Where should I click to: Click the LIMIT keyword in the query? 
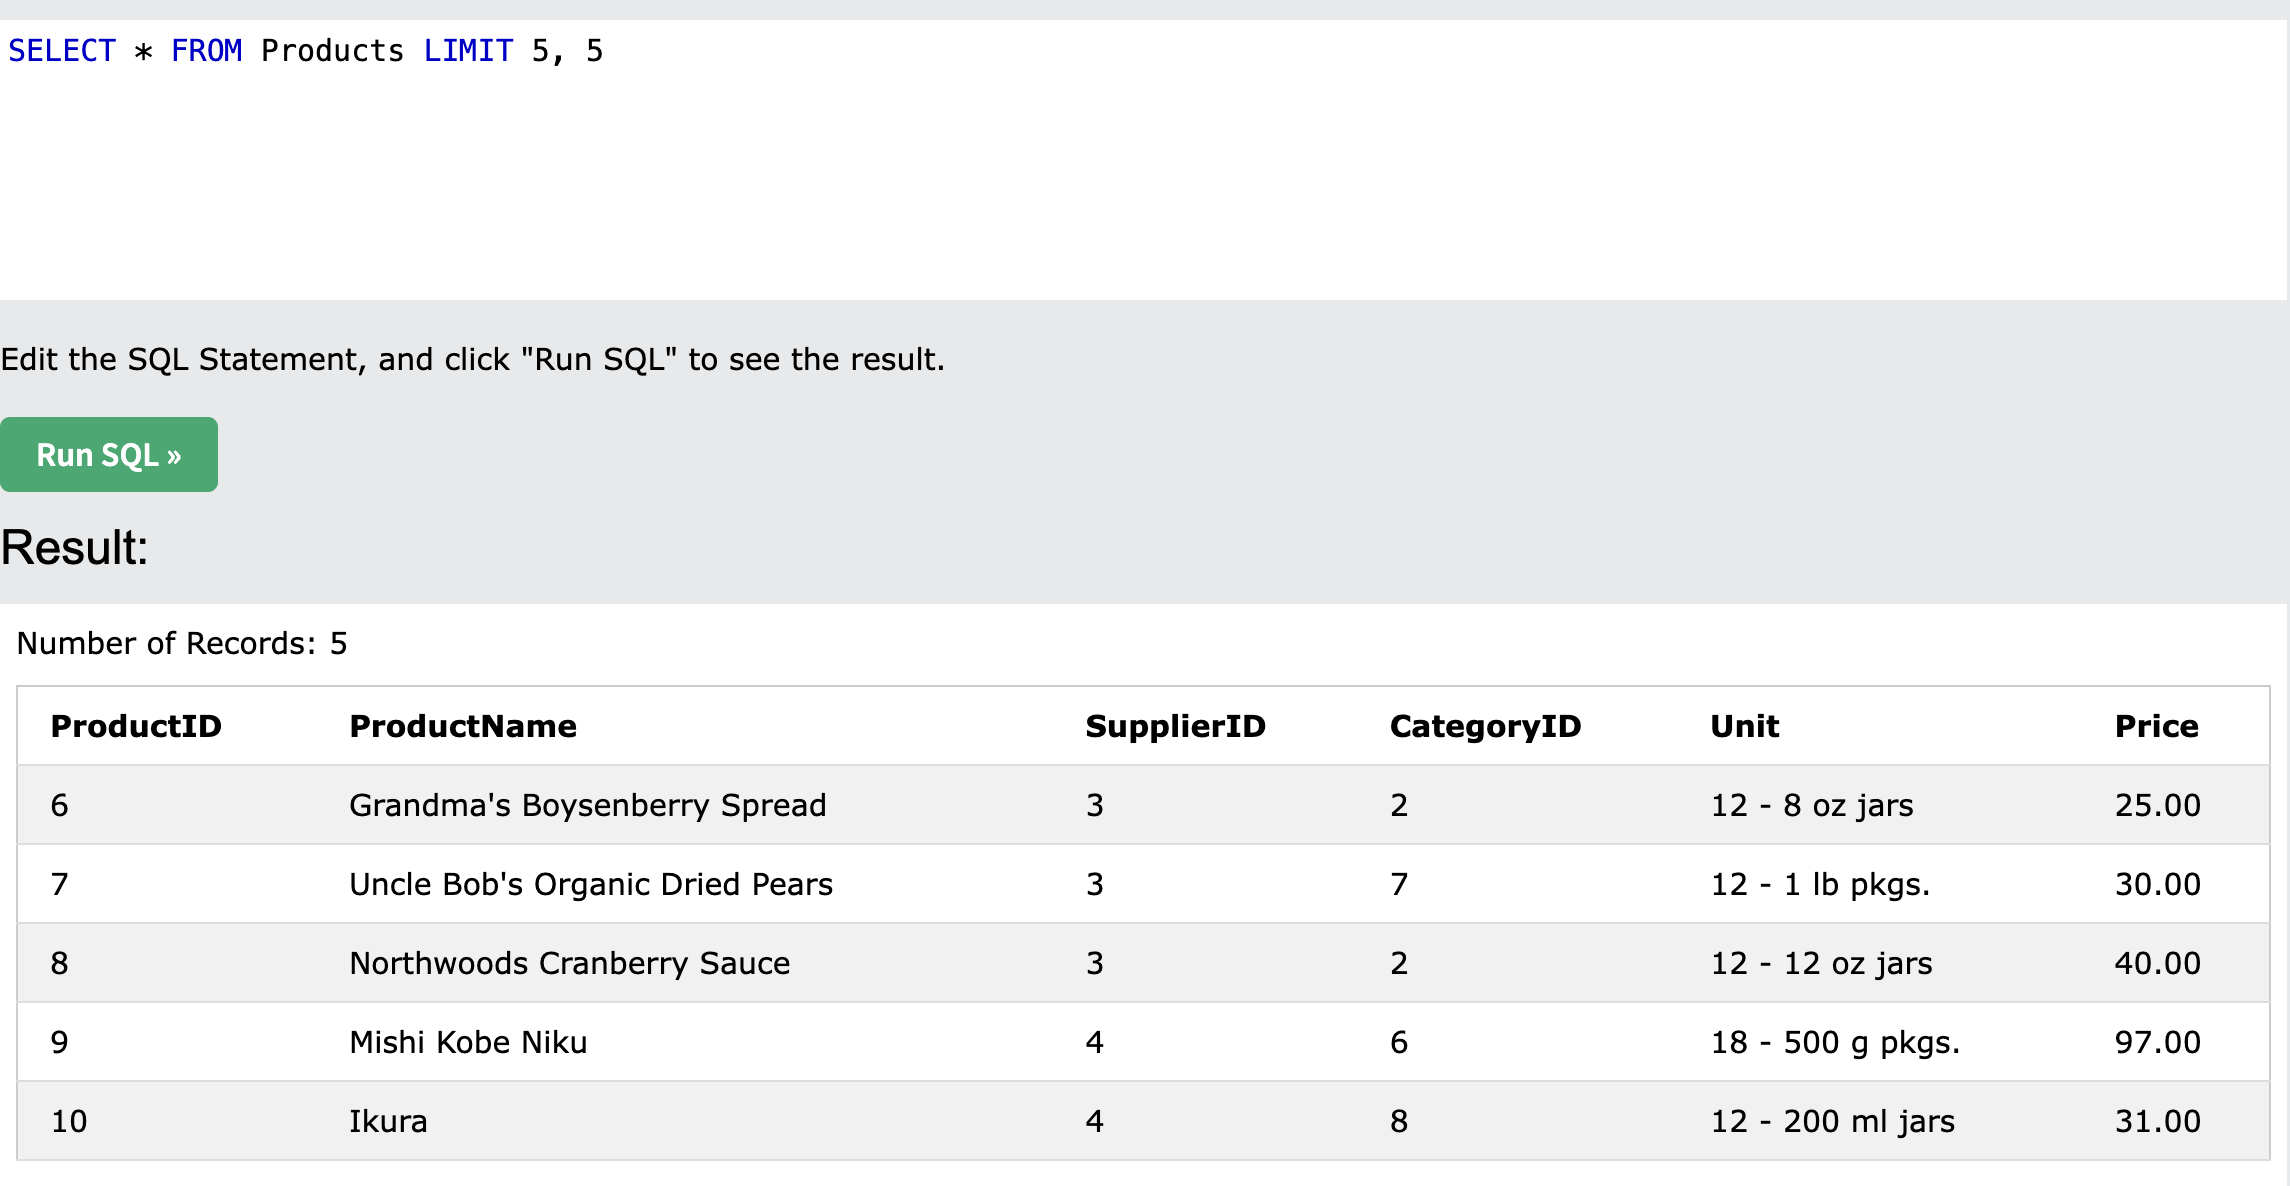[x=468, y=51]
